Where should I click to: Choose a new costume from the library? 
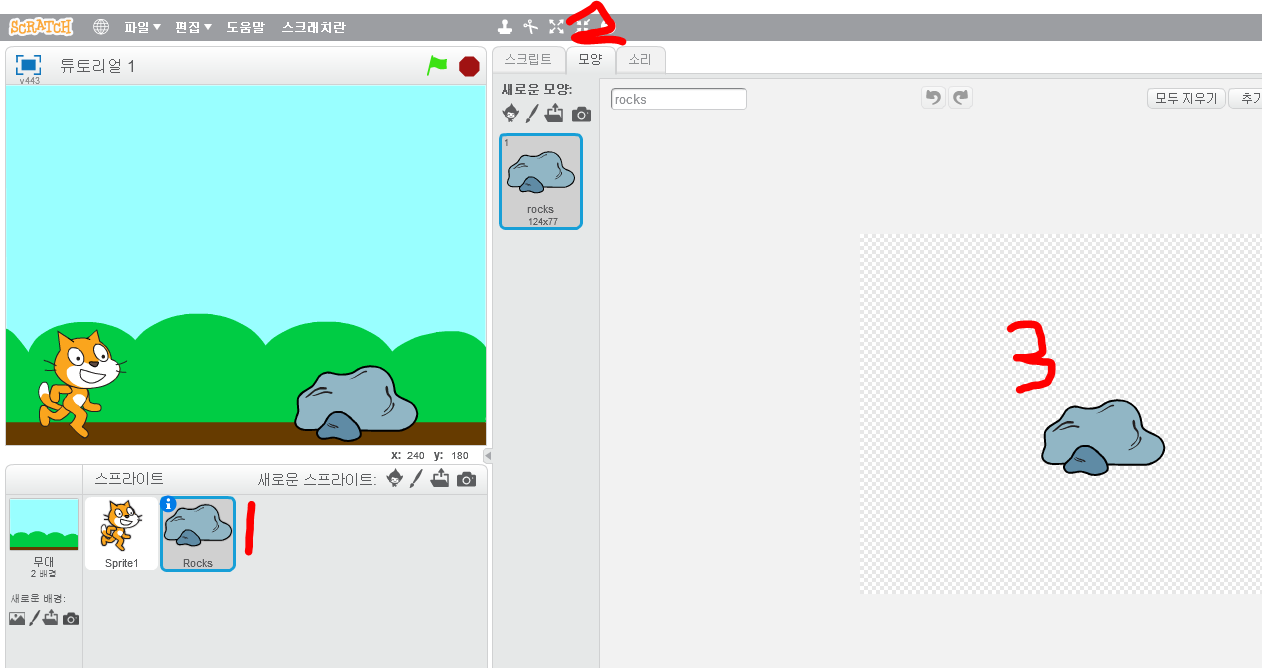pyautogui.click(x=511, y=113)
